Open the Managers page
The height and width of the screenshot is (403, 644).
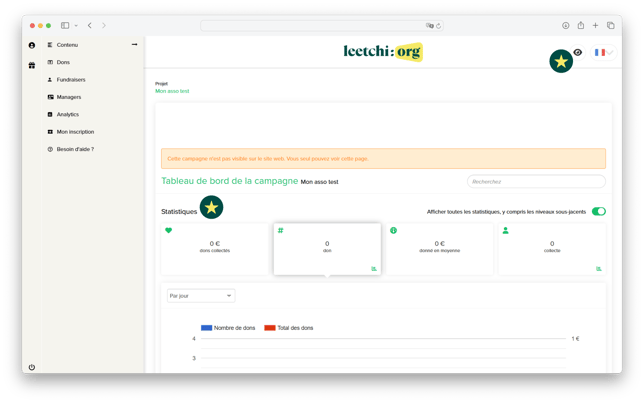69,97
